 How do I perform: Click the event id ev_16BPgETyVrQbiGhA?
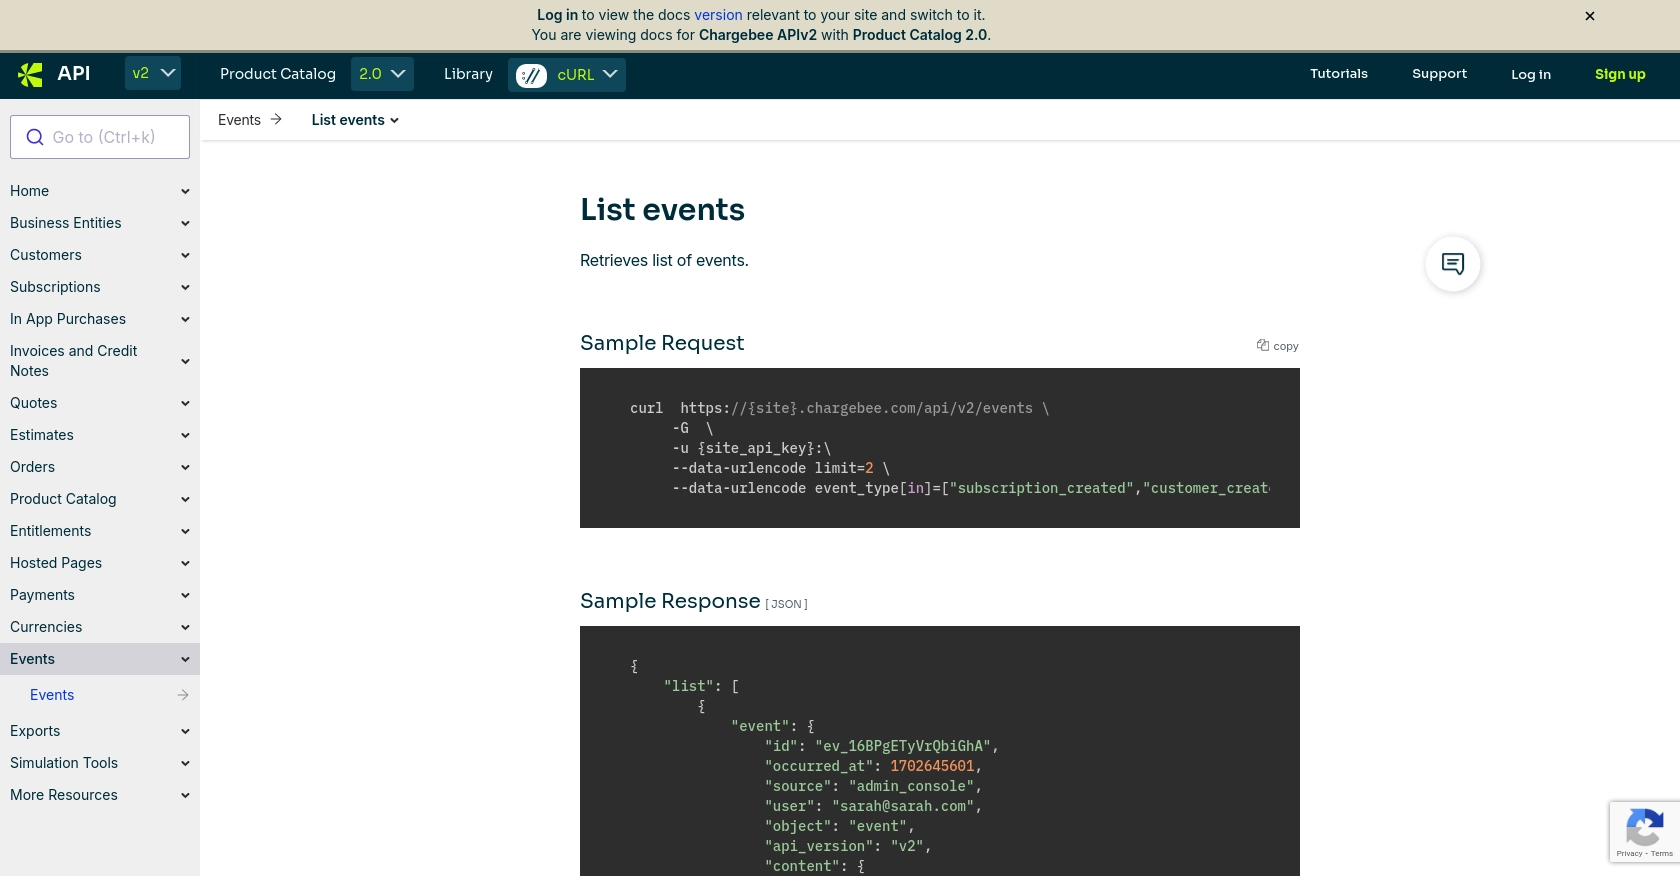(x=903, y=746)
